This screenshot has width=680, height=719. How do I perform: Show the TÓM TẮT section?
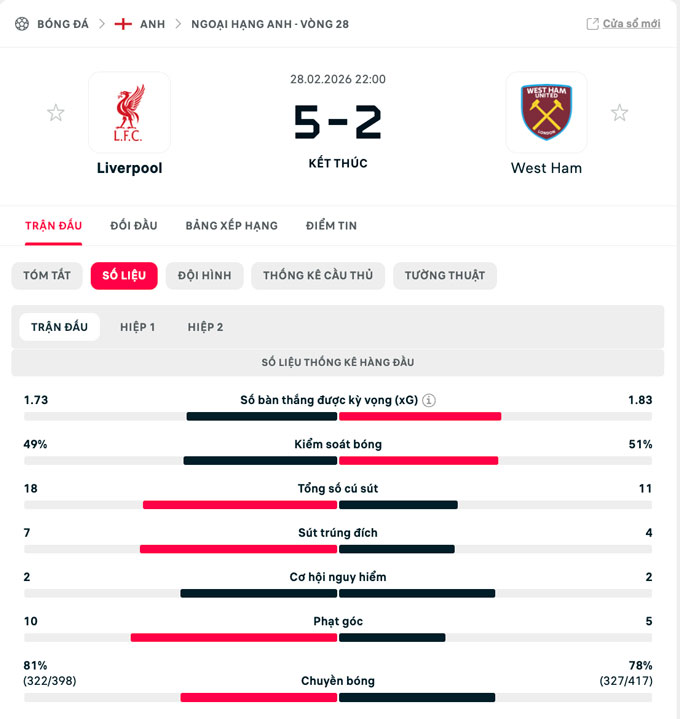click(47, 276)
